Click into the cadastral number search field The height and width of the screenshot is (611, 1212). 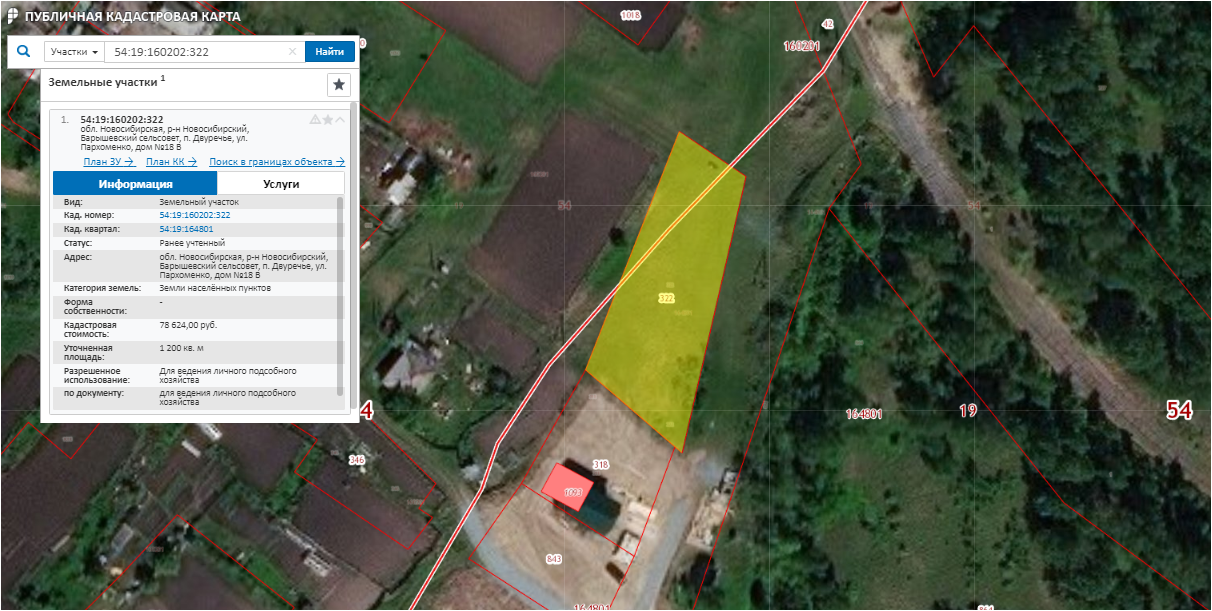195,52
